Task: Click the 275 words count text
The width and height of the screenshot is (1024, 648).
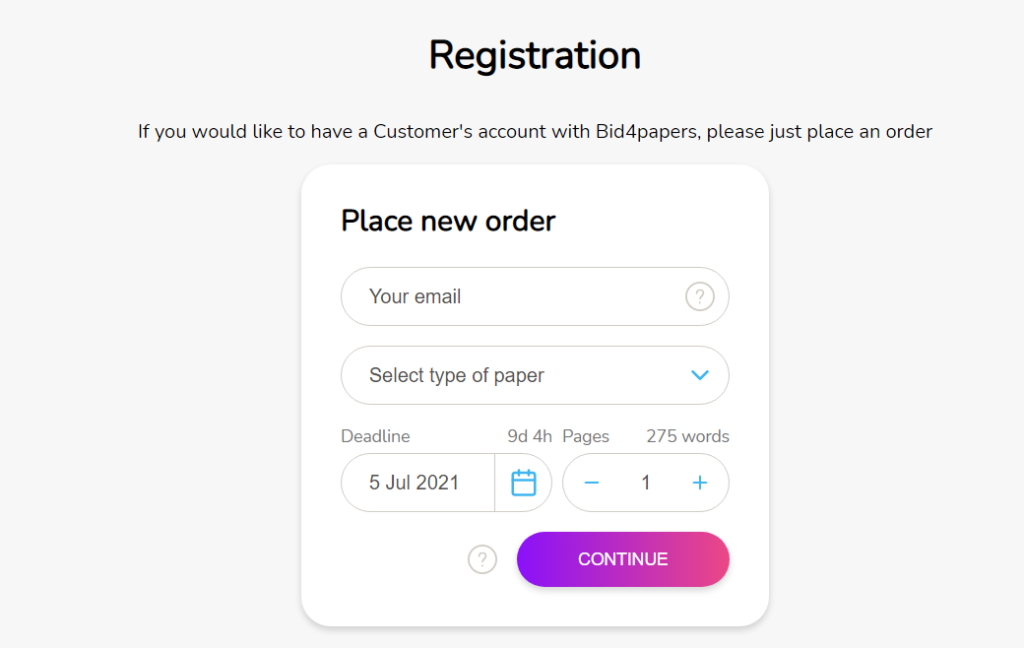Action: (x=688, y=436)
